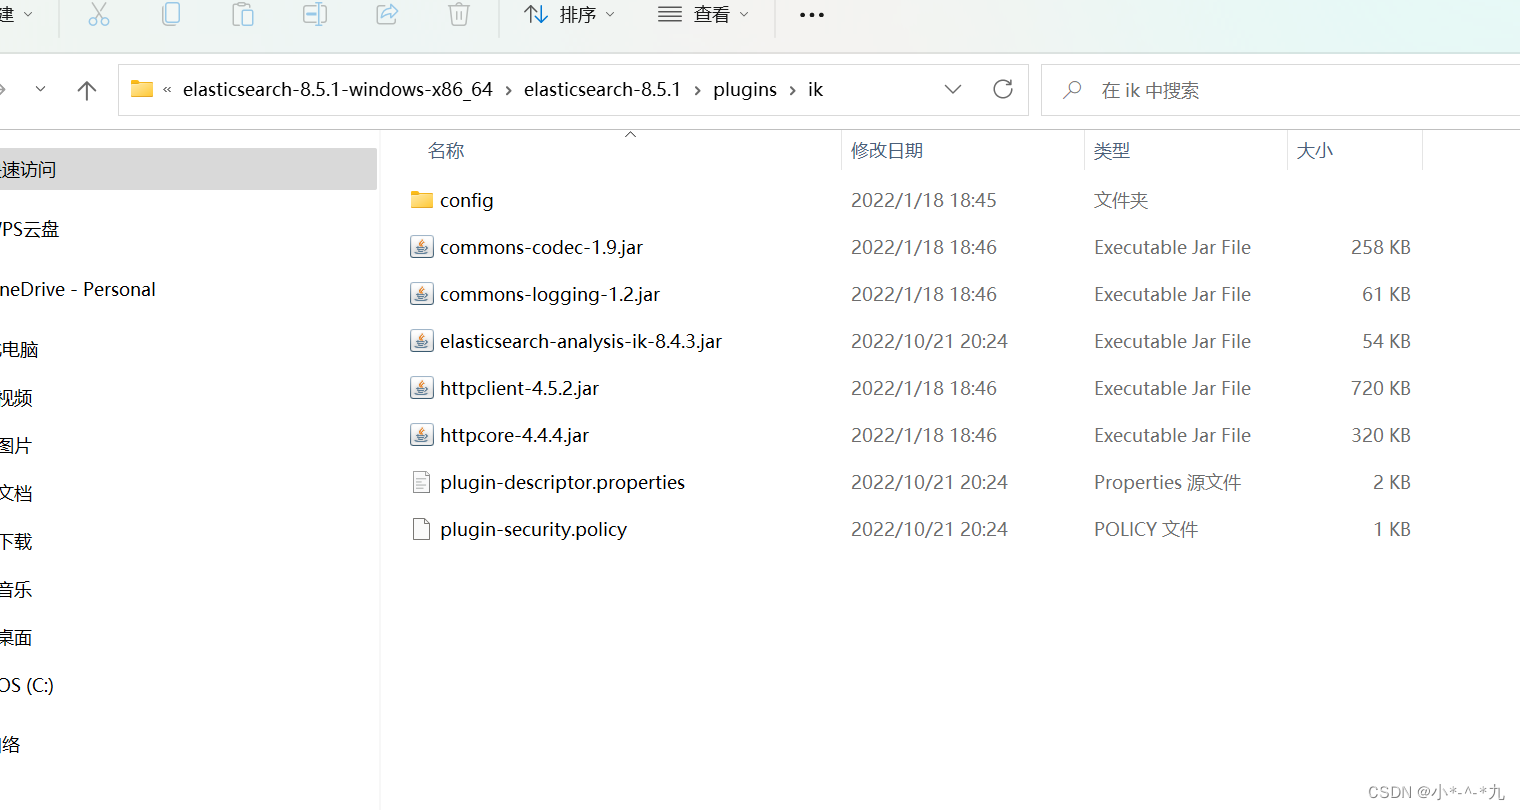The width and height of the screenshot is (1520, 810).
Task: Click 54 KB size cell
Action: (x=1386, y=341)
